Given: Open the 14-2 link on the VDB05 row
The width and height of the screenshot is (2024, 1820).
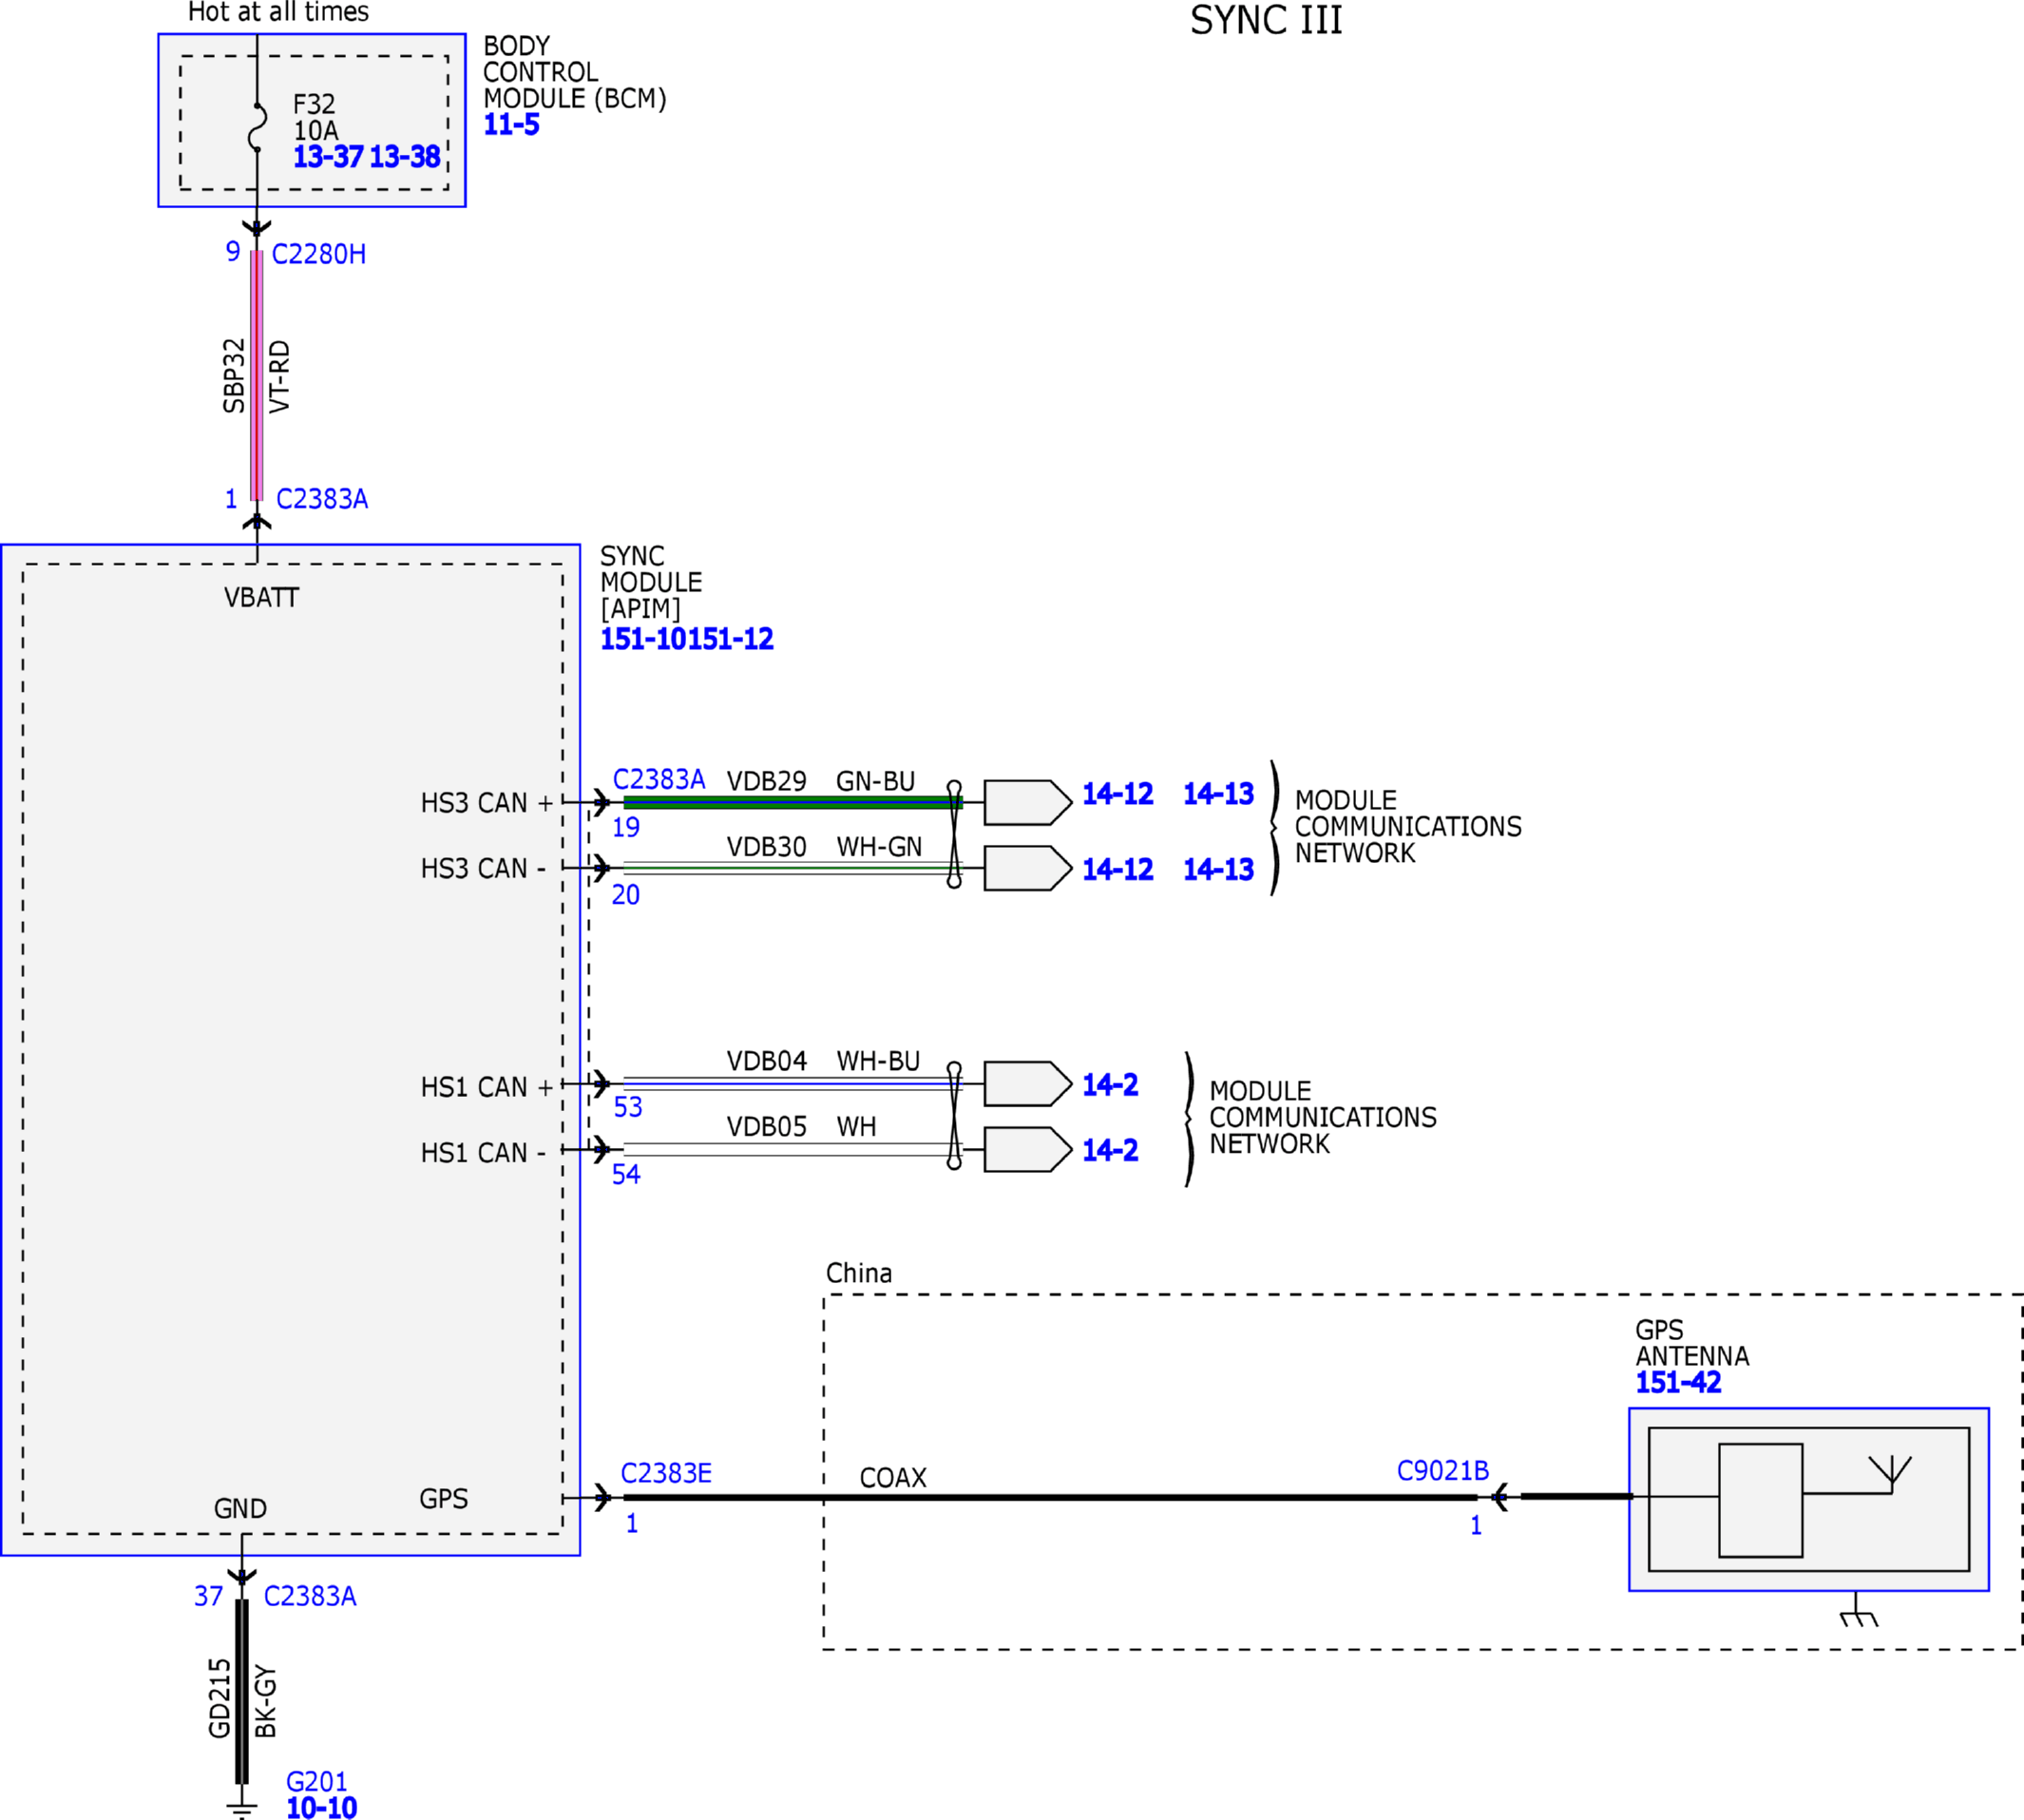Looking at the screenshot, I should tap(1110, 1150).
